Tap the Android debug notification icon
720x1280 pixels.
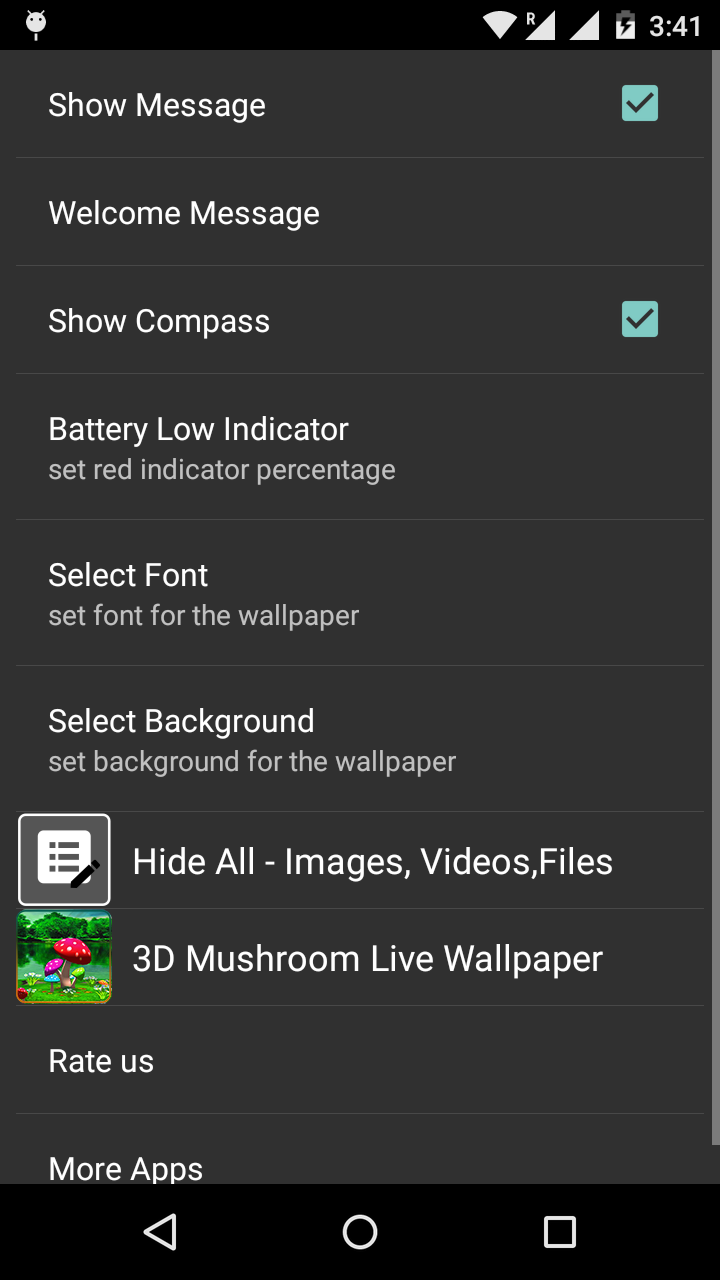click(x=36, y=24)
